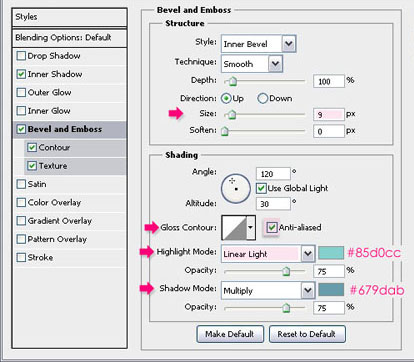Image resolution: width=414 pixels, height=362 pixels.
Task: Click the Size slider handle
Action: tap(232, 115)
